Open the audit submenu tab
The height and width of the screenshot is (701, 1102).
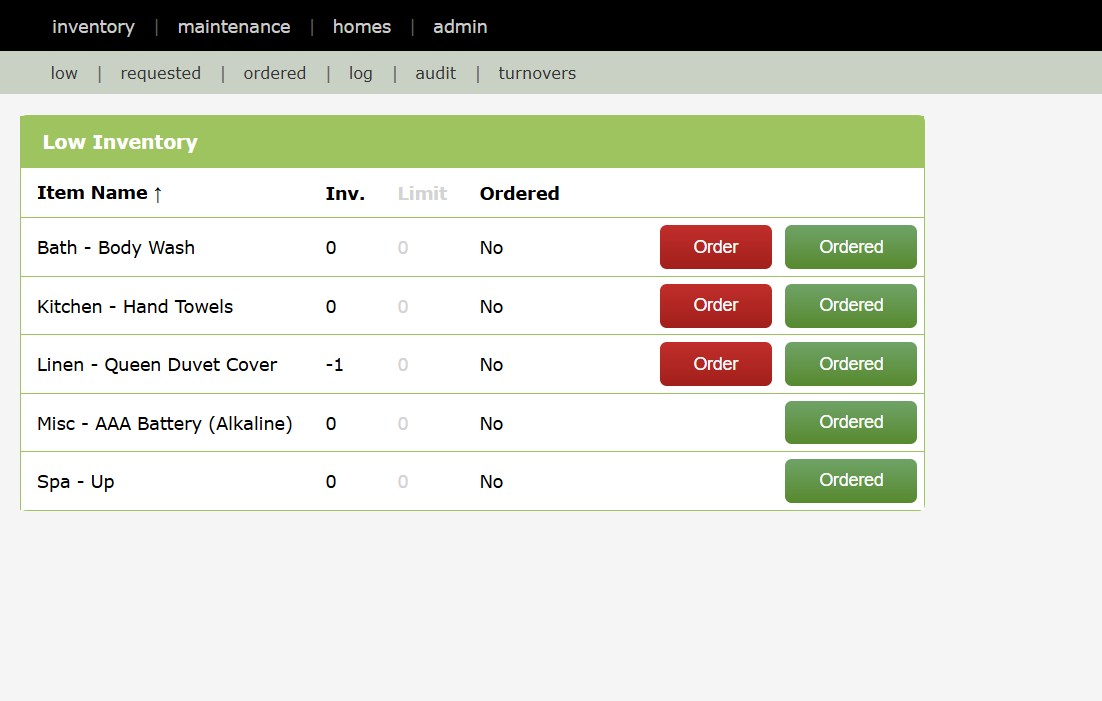pos(435,73)
